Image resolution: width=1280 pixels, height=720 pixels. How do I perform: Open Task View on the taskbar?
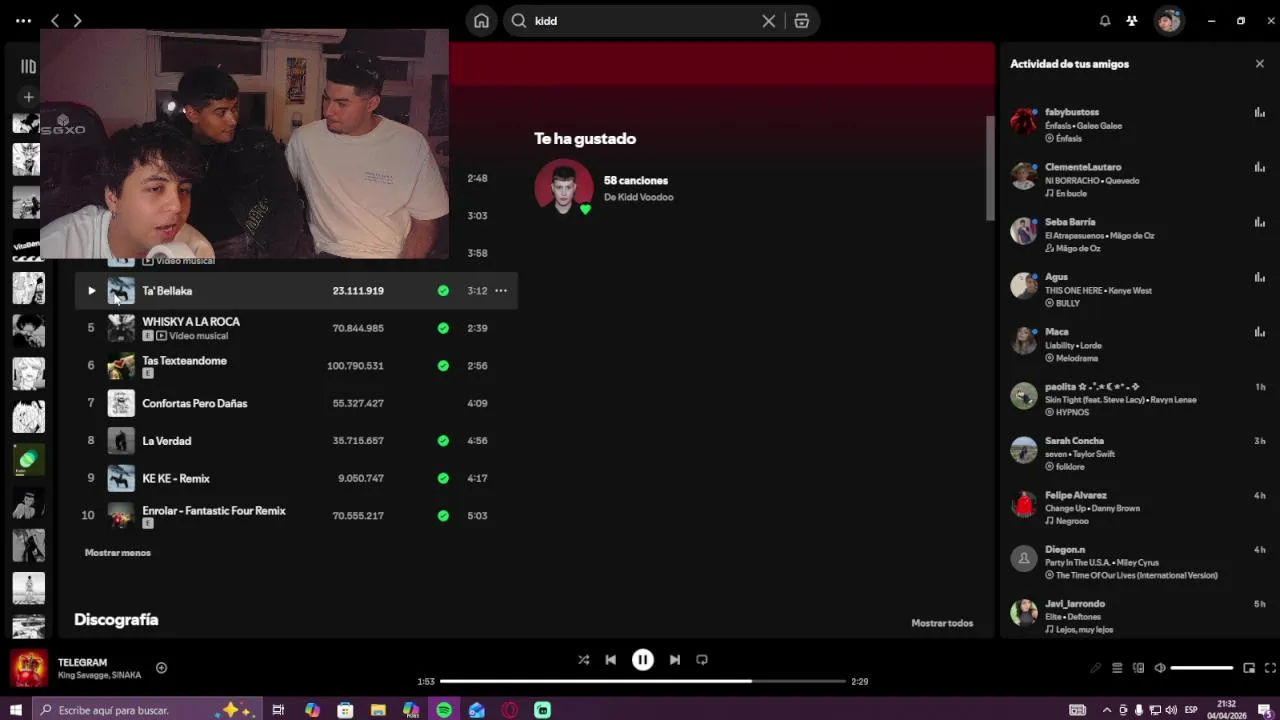tap(278, 710)
